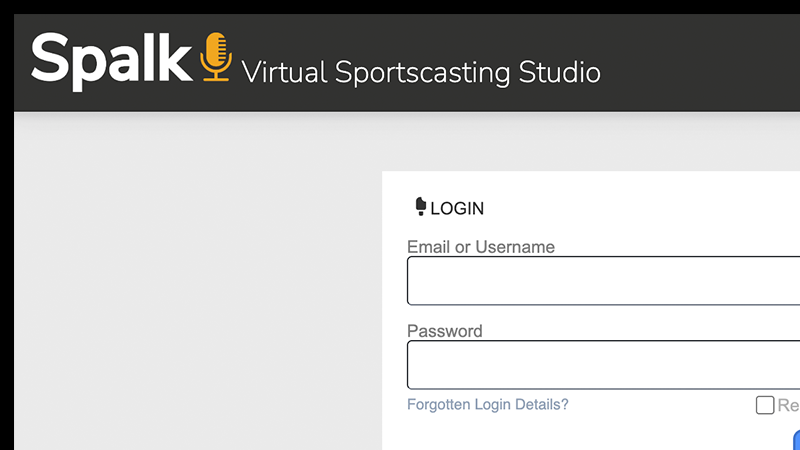Image resolution: width=800 pixels, height=450 pixels.
Task: Click the partially visible Remember label text
Action: pyautogui.click(x=788, y=405)
